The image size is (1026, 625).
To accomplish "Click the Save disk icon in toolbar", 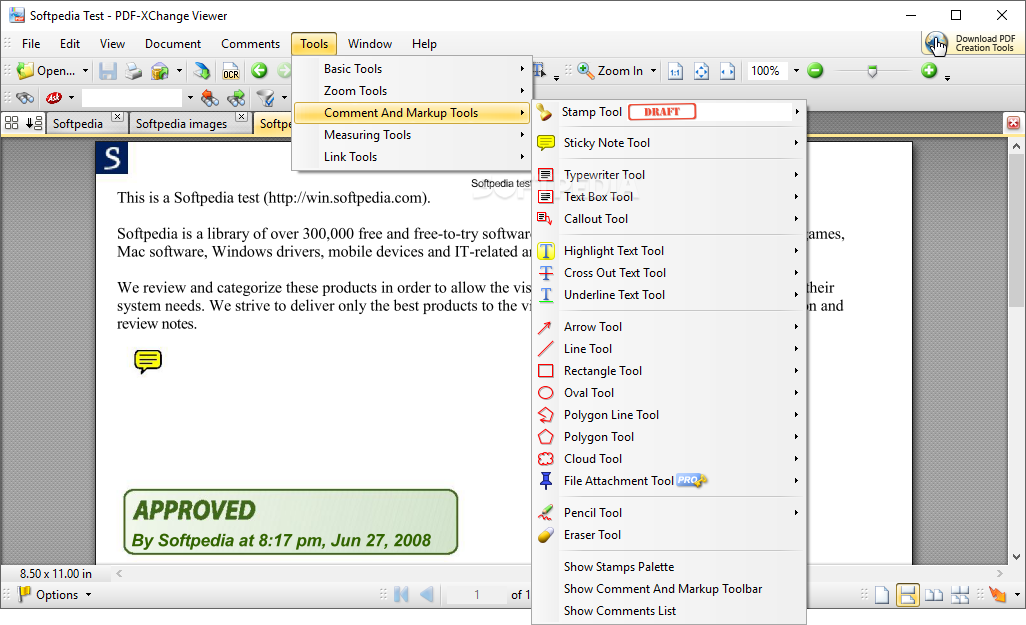I will (108, 71).
